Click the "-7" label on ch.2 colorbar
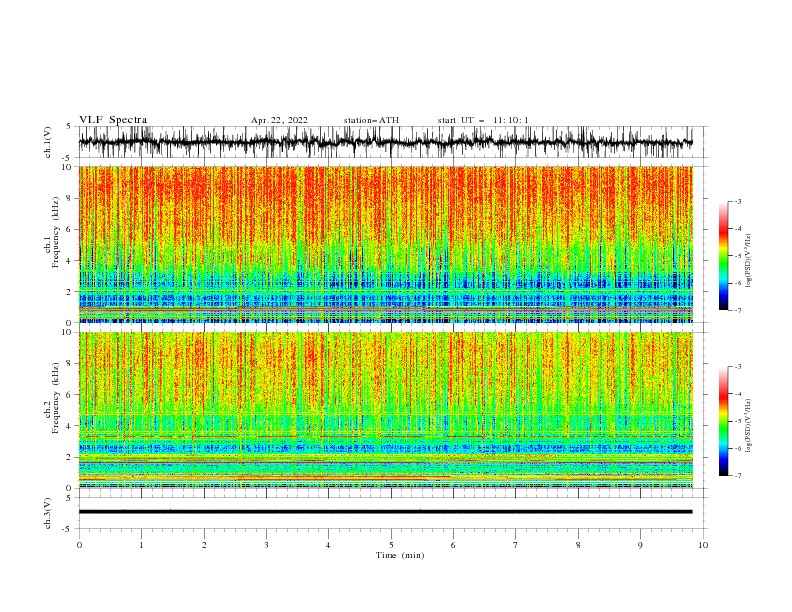Screen dimensions: 792x612 (738, 476)
